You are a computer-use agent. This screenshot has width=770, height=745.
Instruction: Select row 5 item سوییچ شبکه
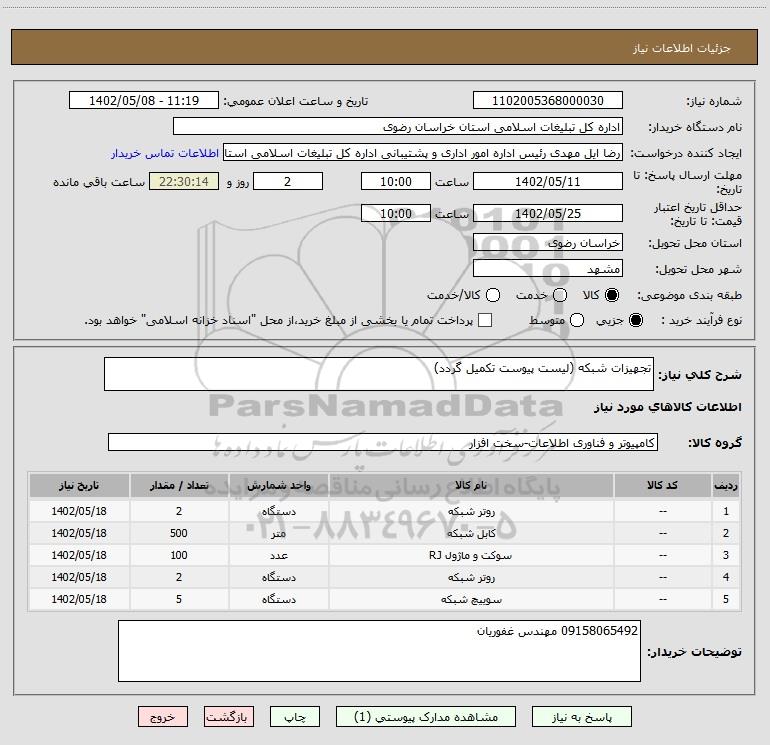tap(471, 600)
